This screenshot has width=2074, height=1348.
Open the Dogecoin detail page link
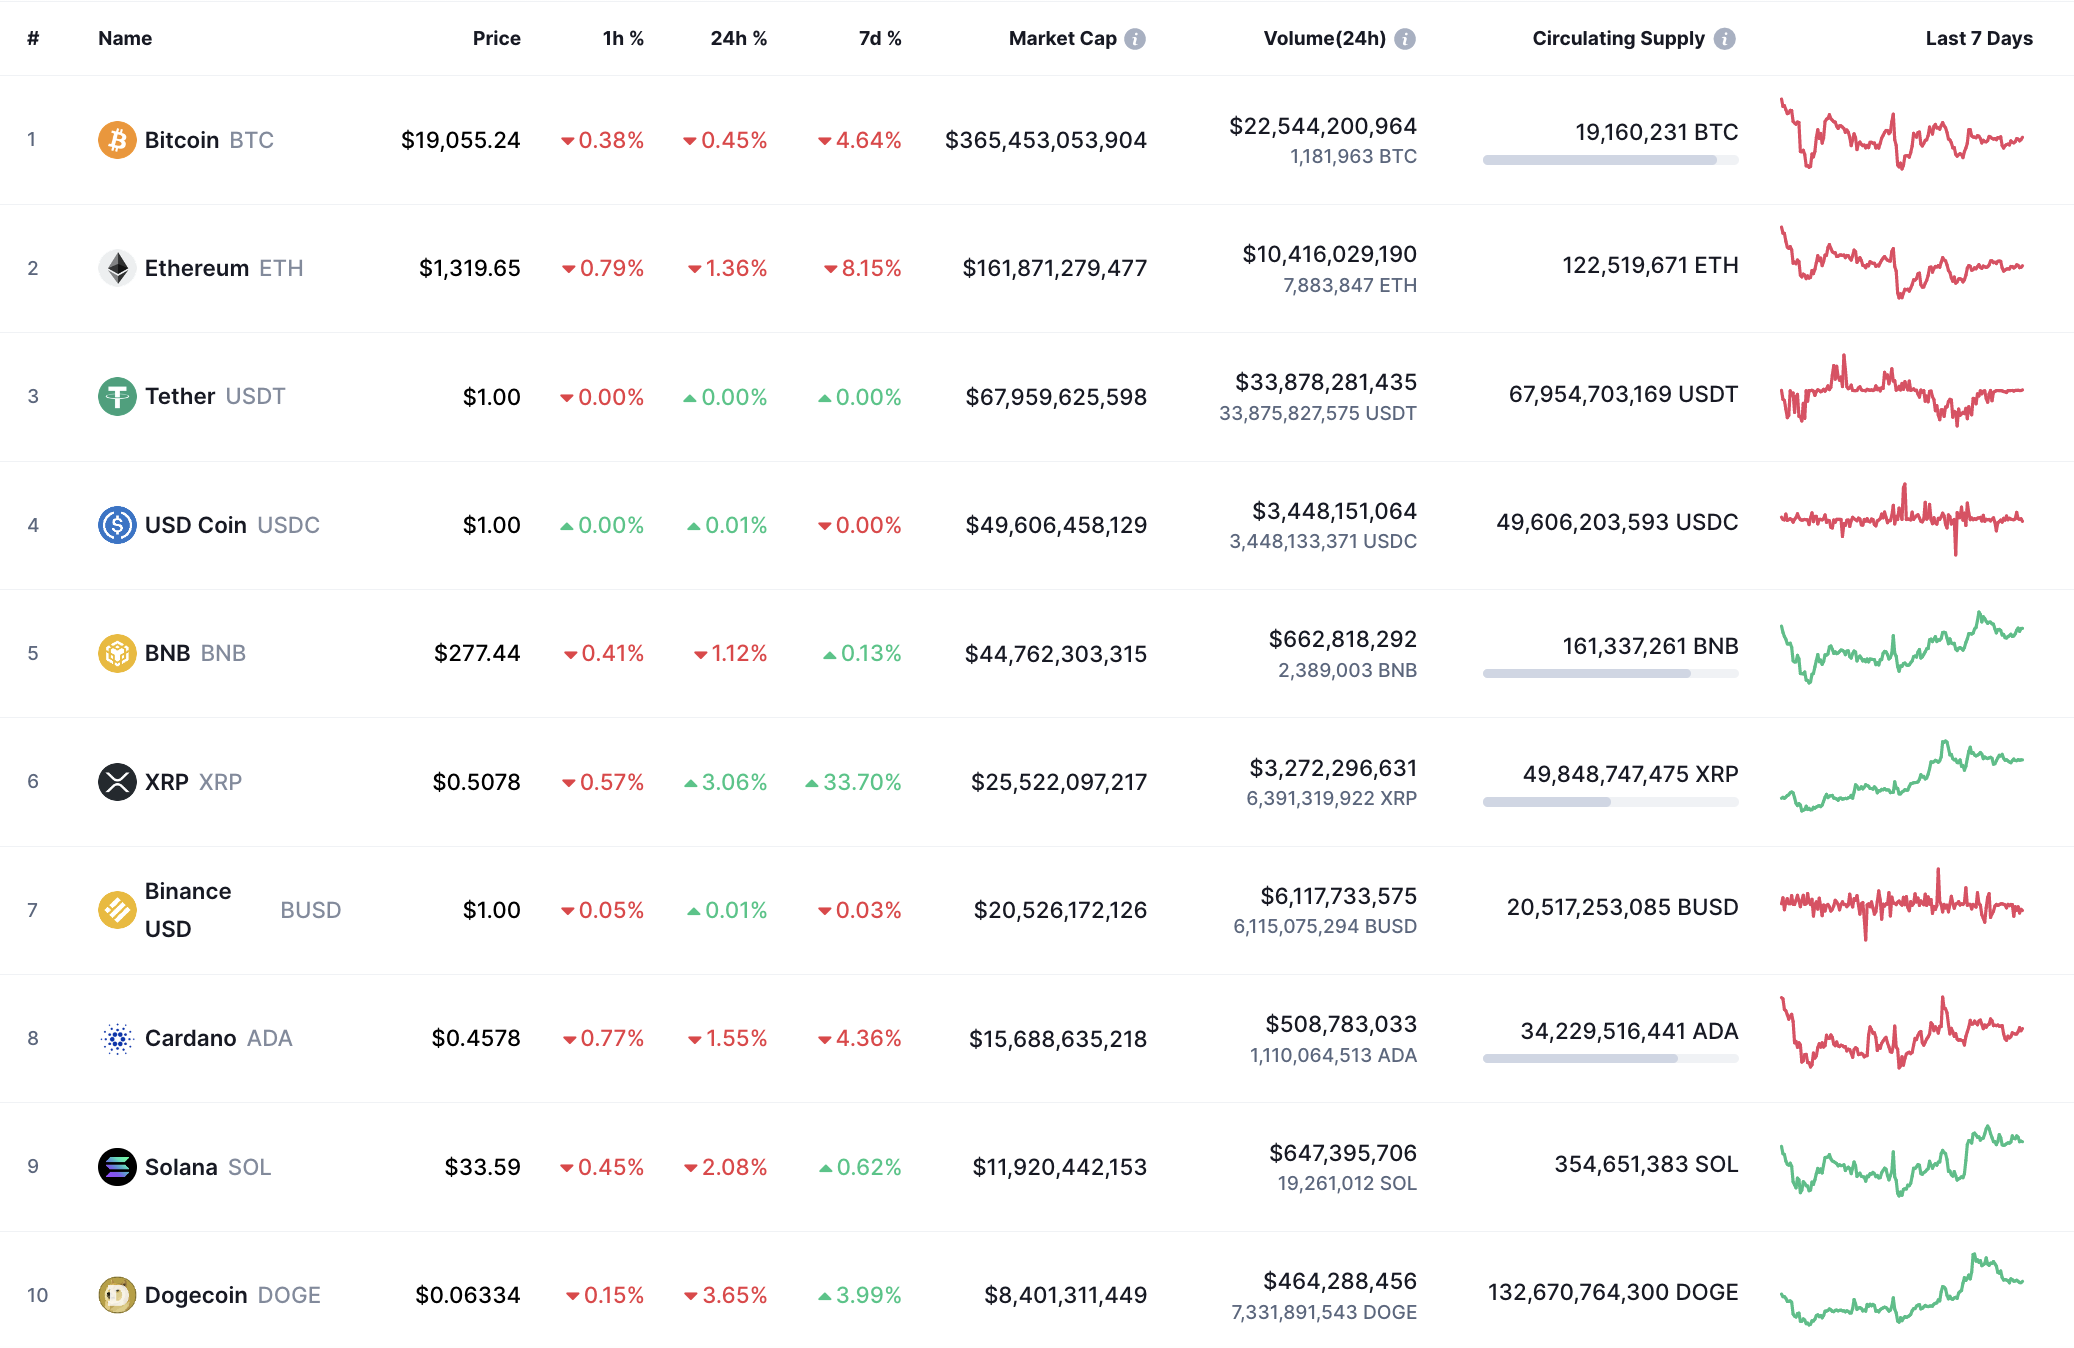[196, 1294]
